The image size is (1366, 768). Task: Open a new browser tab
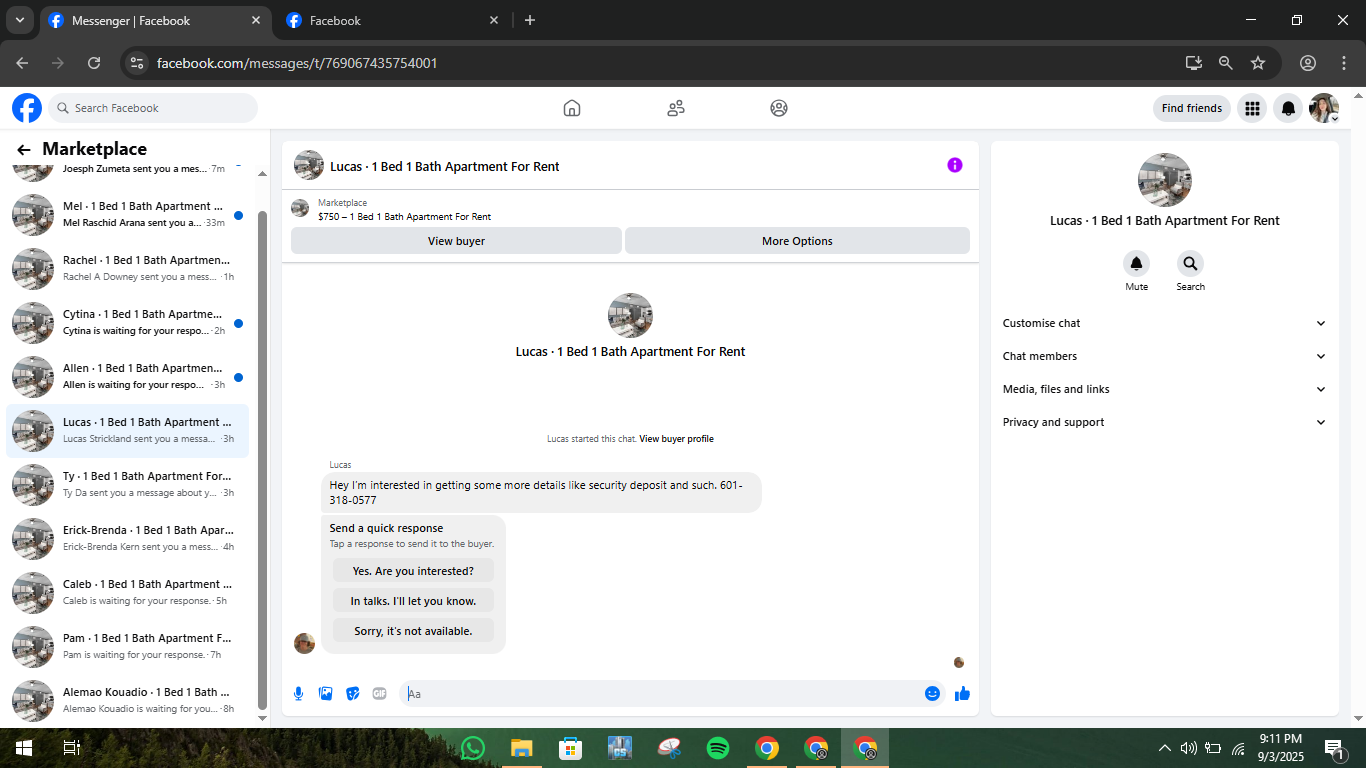[x=530, y=20]
